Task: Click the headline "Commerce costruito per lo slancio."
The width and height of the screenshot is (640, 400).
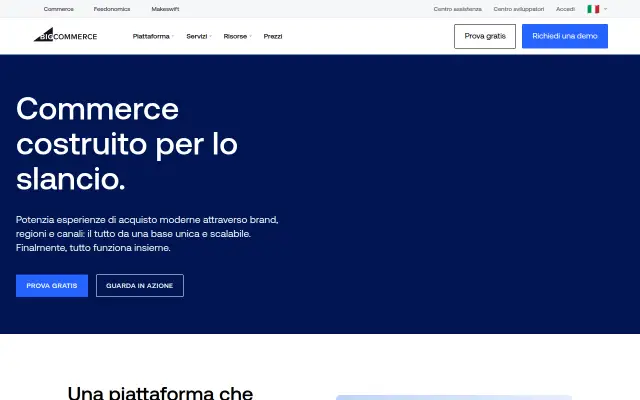Action: pos(127,144)
